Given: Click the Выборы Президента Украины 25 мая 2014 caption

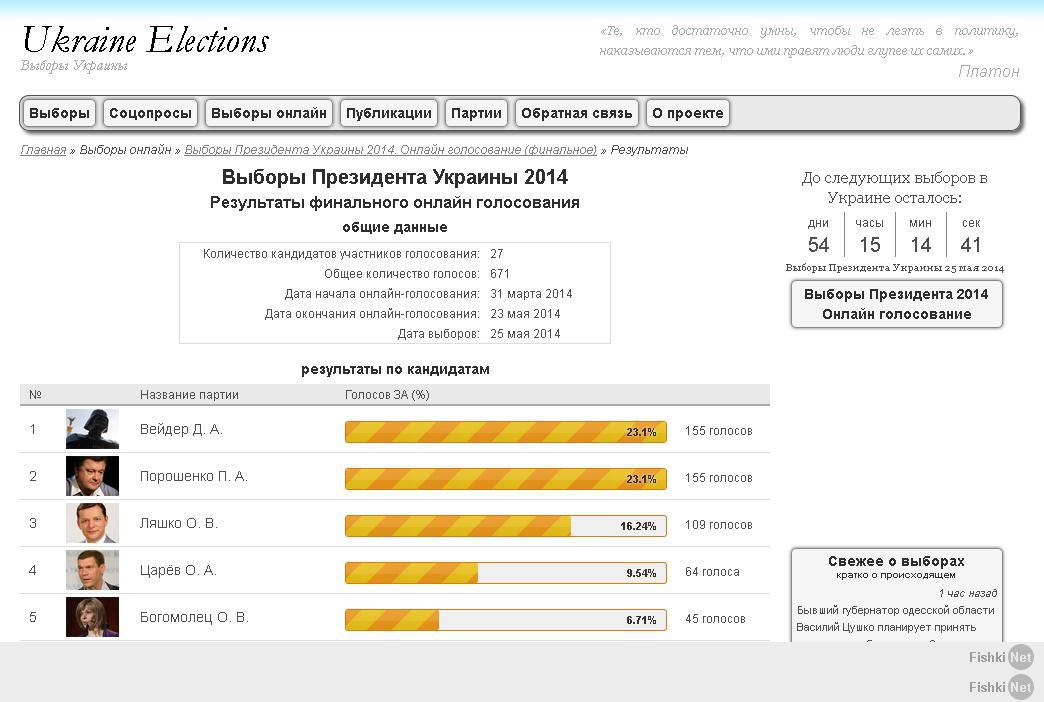Looking at the screenshot, I should pos(894,268).
